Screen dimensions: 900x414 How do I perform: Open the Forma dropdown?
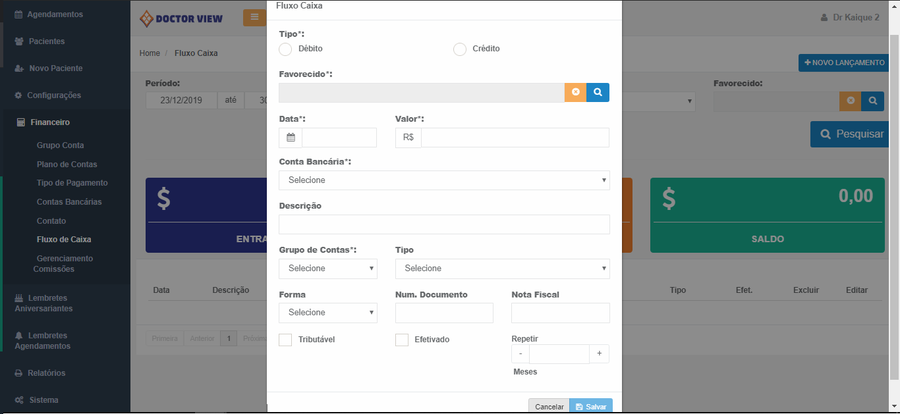(328, 313)
